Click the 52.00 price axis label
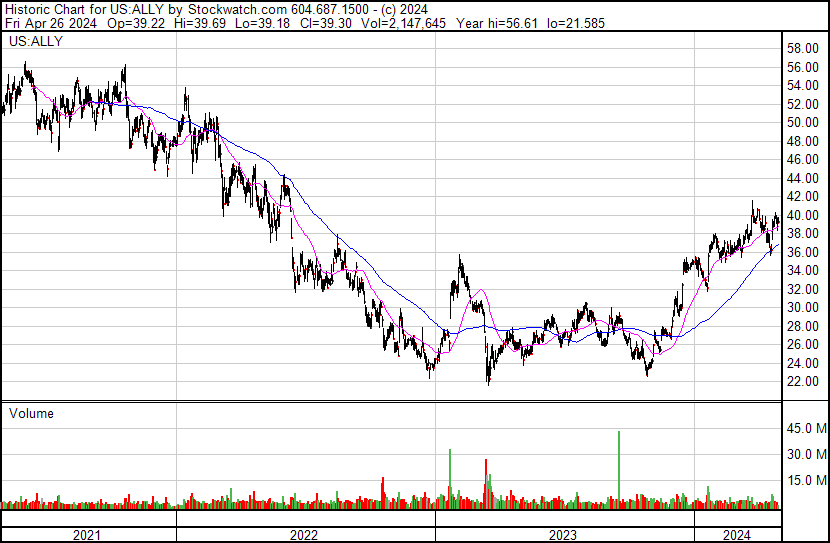 click(802, 104)
